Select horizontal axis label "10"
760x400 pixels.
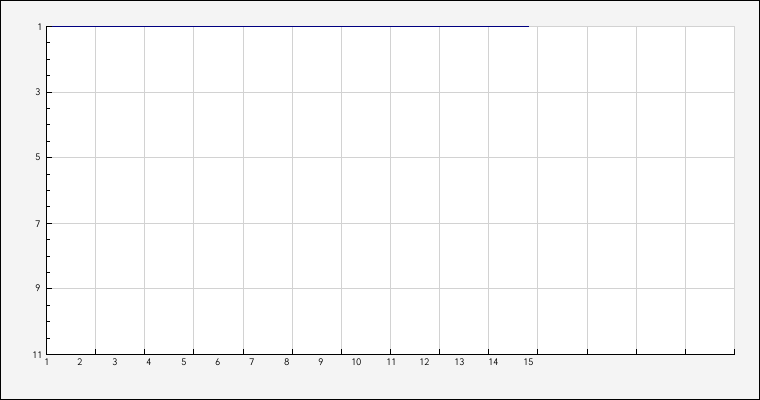click(356, 362)
